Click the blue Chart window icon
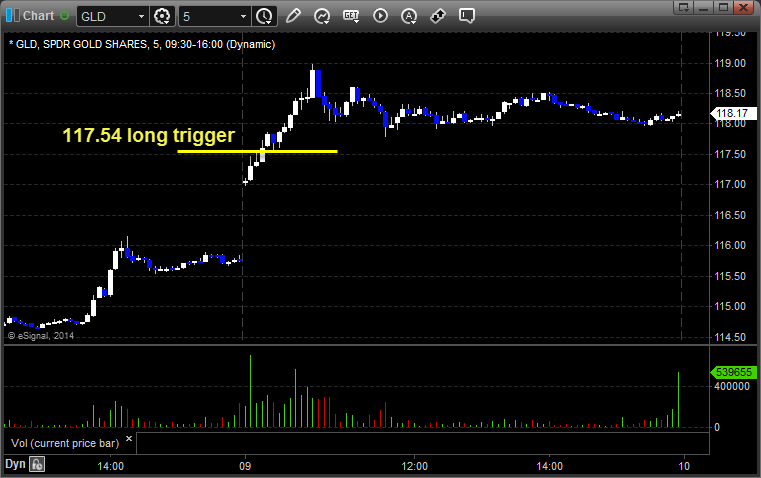Viewport: 761px width, 478px height. click(13, 16)
